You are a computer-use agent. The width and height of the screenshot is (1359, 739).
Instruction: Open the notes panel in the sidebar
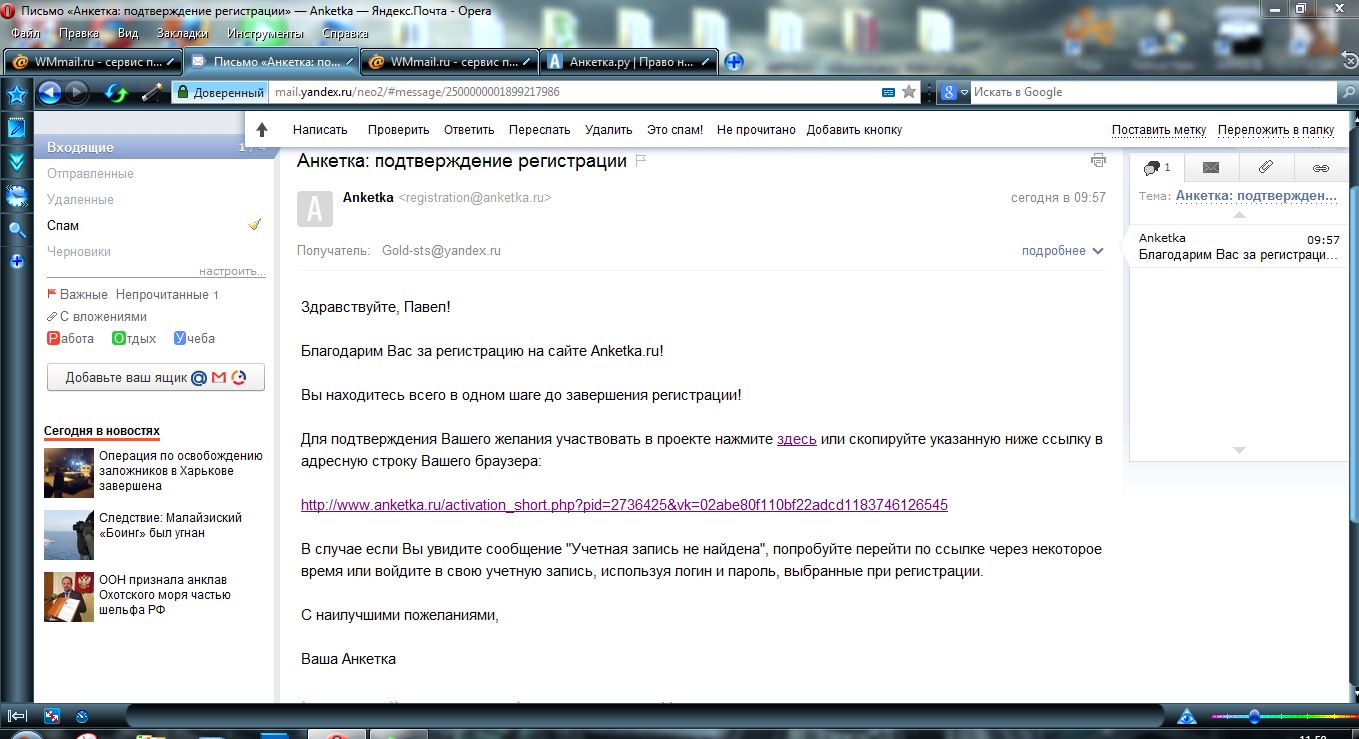(x=17, y=127)
